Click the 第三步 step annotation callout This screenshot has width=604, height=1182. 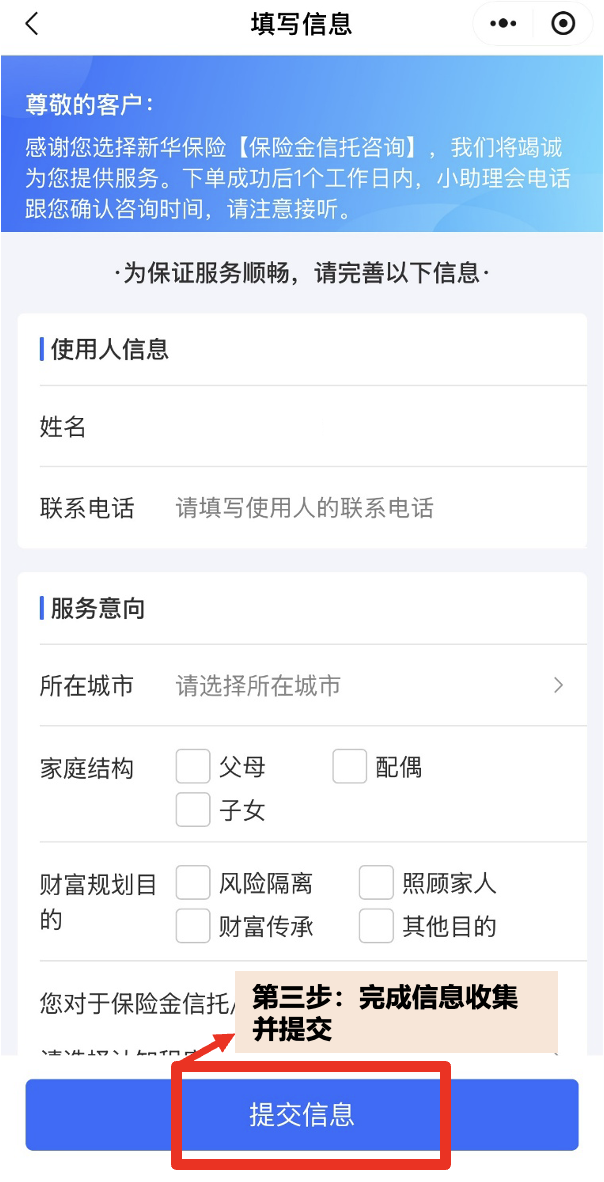pyautogui.click(x=395, y=1012)
